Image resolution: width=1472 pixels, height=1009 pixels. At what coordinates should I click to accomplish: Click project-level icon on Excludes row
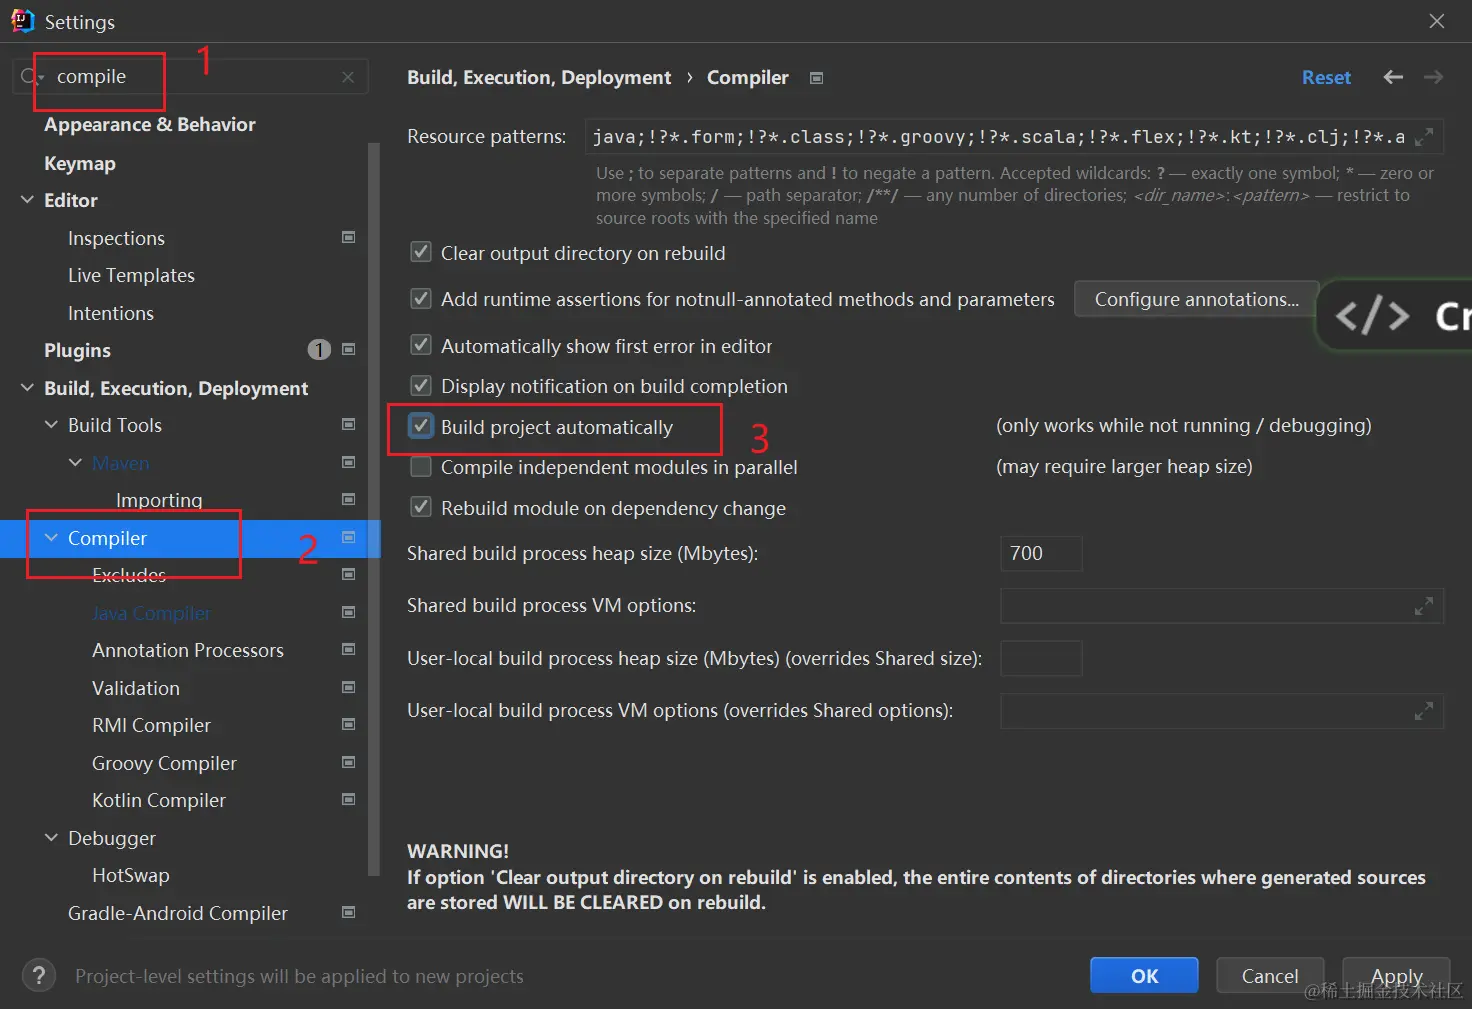[x=349, y=574]
